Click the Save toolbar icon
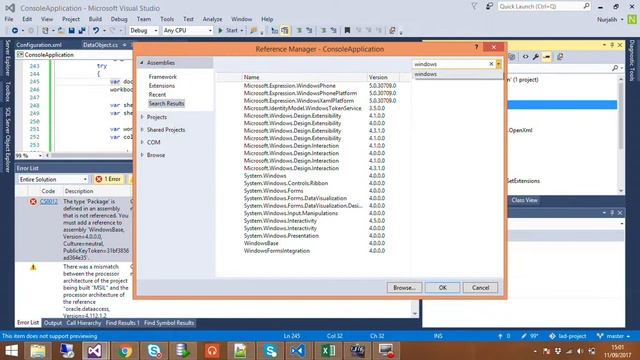 [71, 31]
